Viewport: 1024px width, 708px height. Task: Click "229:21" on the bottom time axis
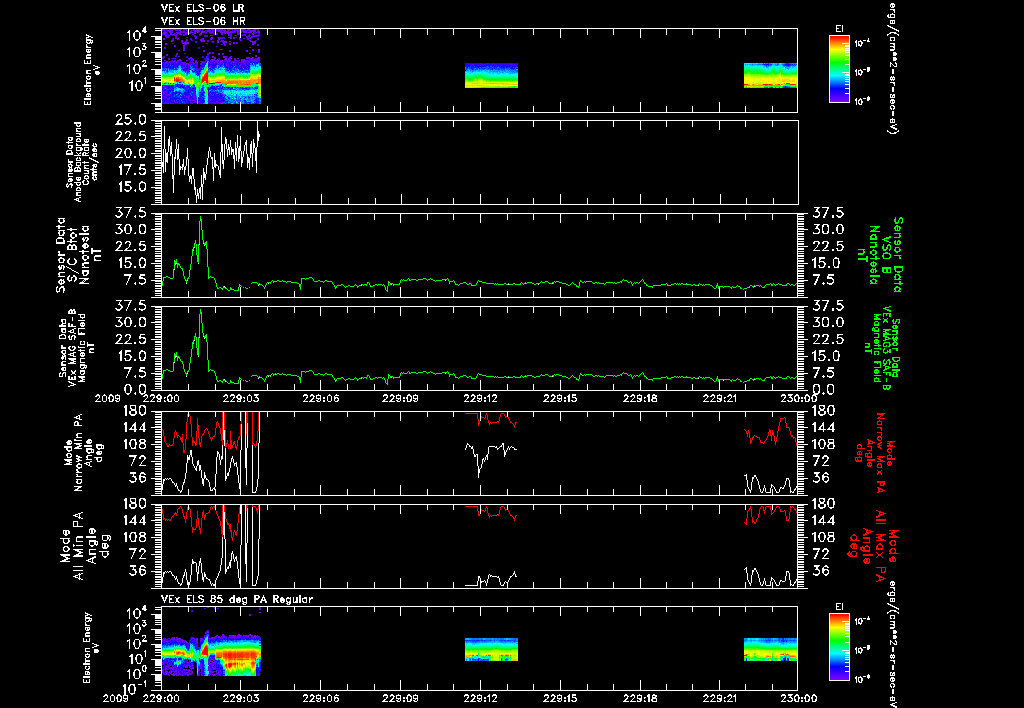pyautogui.click(x=720, y=698)
